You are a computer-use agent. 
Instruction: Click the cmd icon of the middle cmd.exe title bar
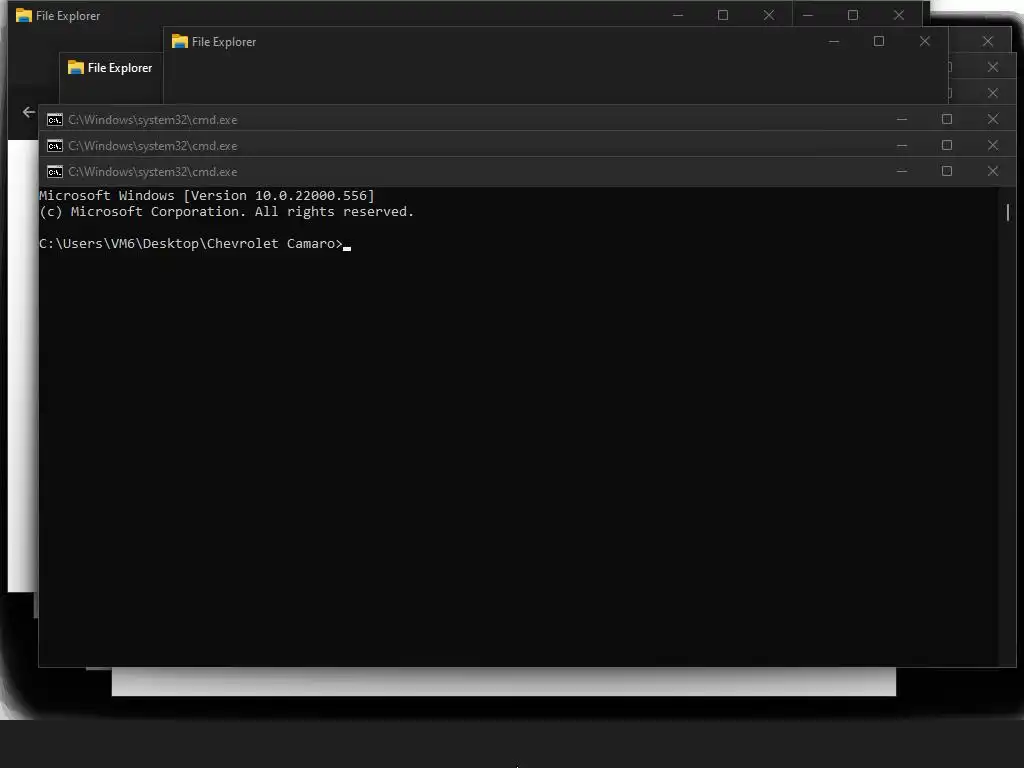click(x=55, y=146)
